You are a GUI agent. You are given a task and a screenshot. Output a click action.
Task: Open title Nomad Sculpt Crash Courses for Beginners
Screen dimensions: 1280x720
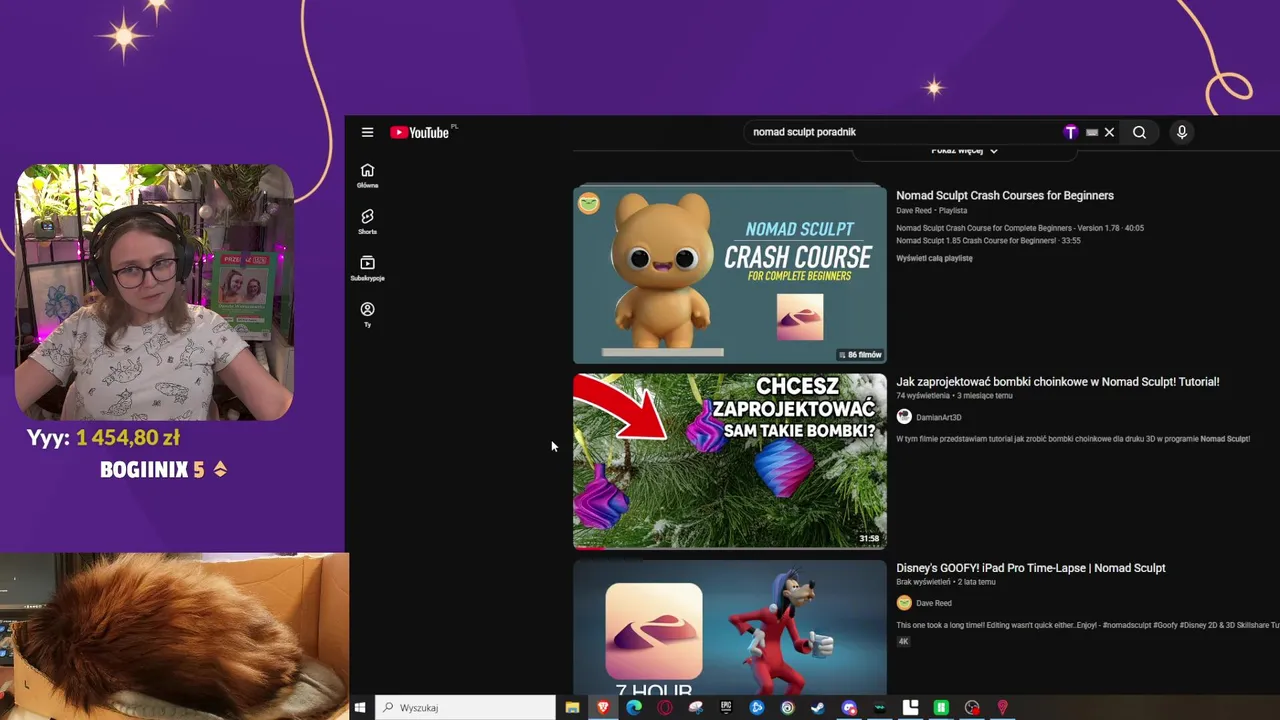[1005, 195]
